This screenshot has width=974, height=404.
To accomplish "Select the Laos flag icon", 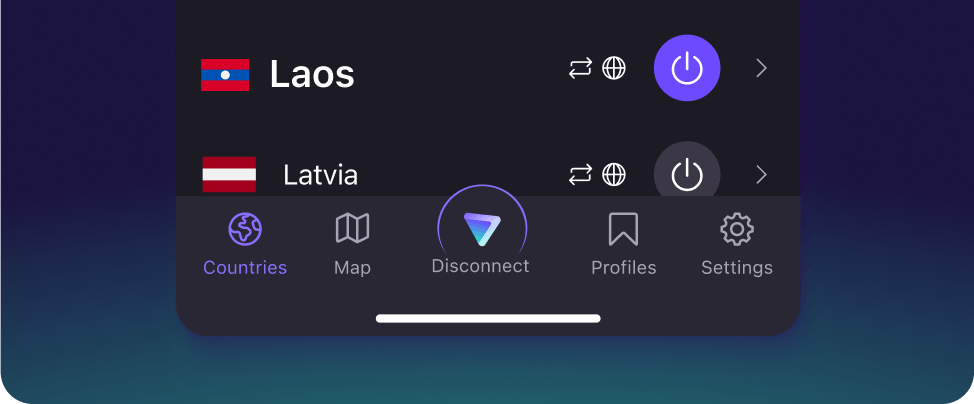I will pos(225,75).
